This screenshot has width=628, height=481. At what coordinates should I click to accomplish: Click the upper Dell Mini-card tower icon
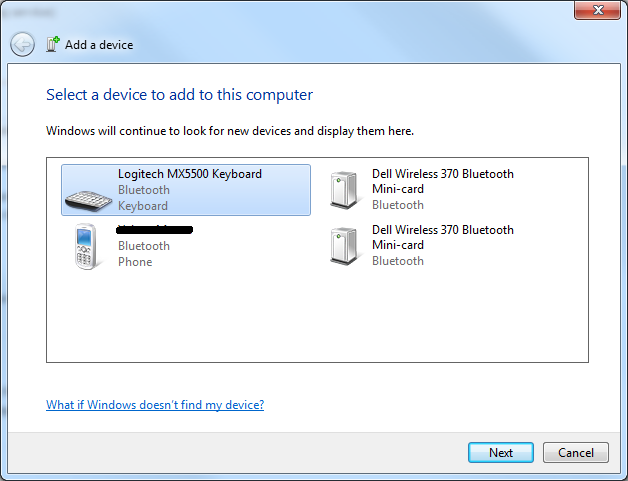coord(343,189)
